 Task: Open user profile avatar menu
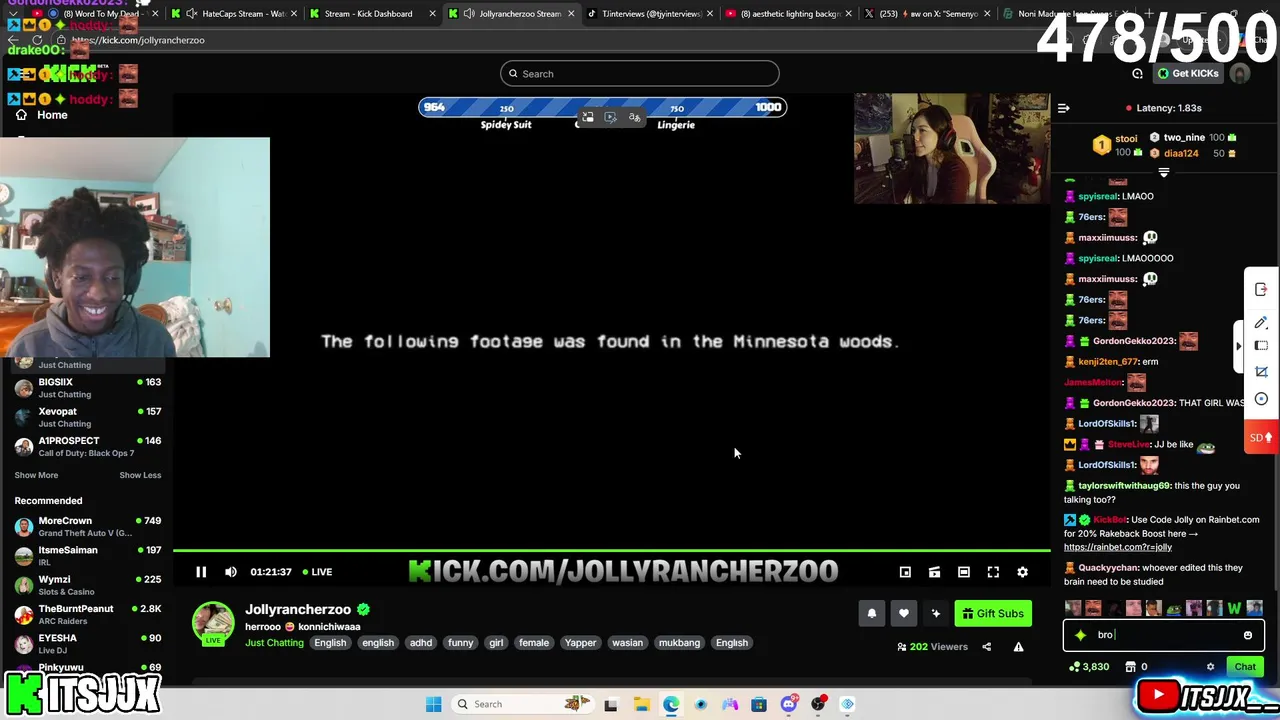tap(1240, 74)
